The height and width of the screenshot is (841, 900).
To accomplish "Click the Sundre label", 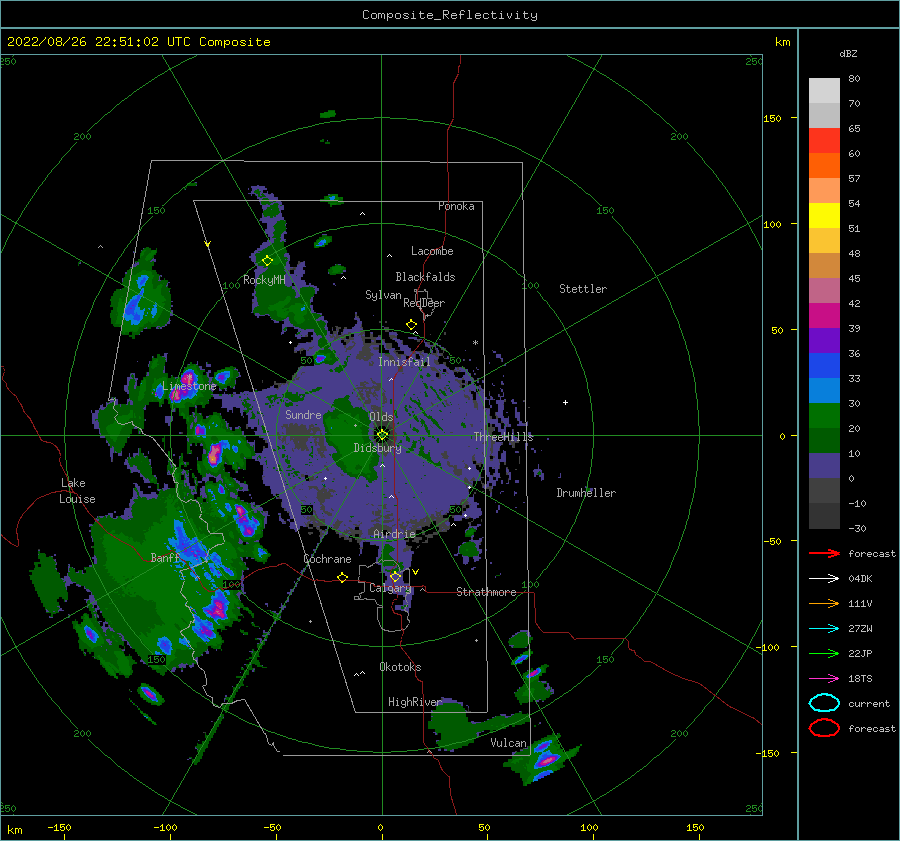I will (303, 414).
